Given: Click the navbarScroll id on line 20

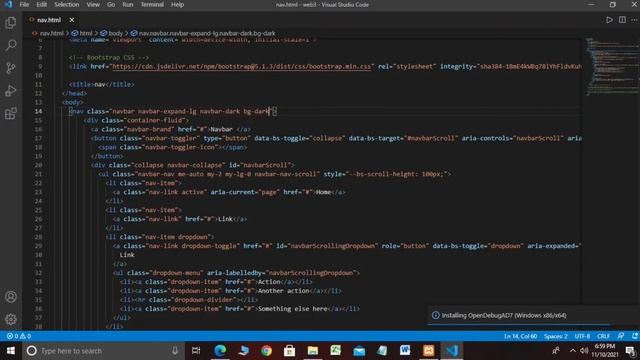Looking at the screenshot, I should 265,165.
